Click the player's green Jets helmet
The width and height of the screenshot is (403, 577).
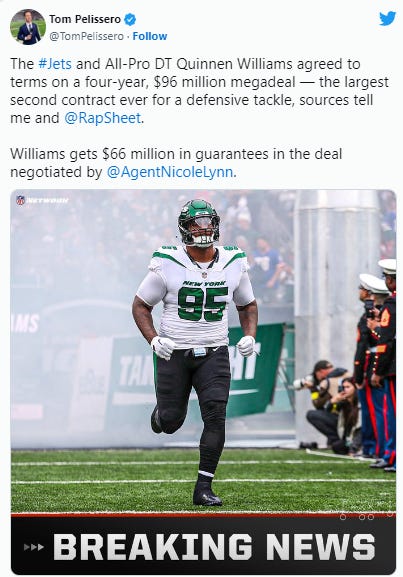coord(199,223)
